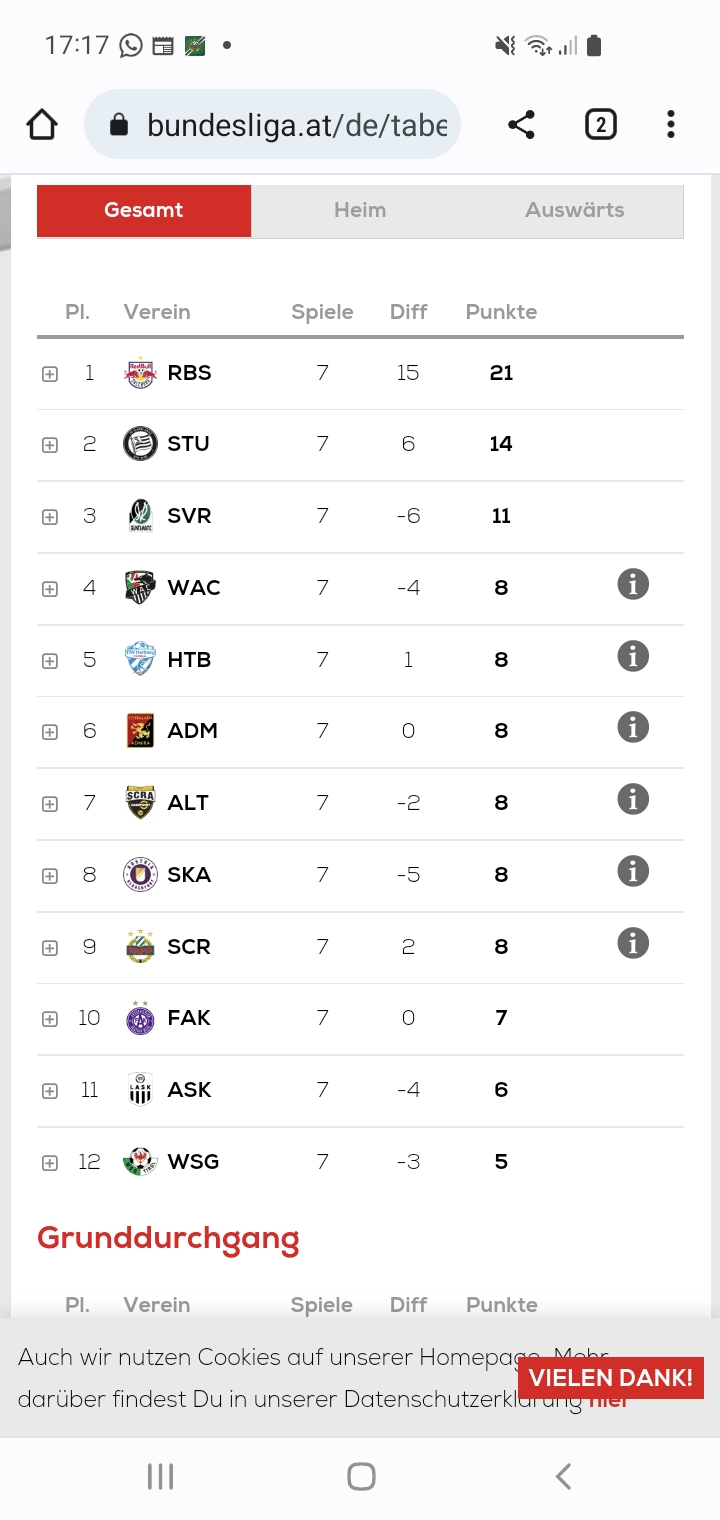Tap the Sturm Graz STU crest
Screen dimensions: 720x1520
point(140,444)
